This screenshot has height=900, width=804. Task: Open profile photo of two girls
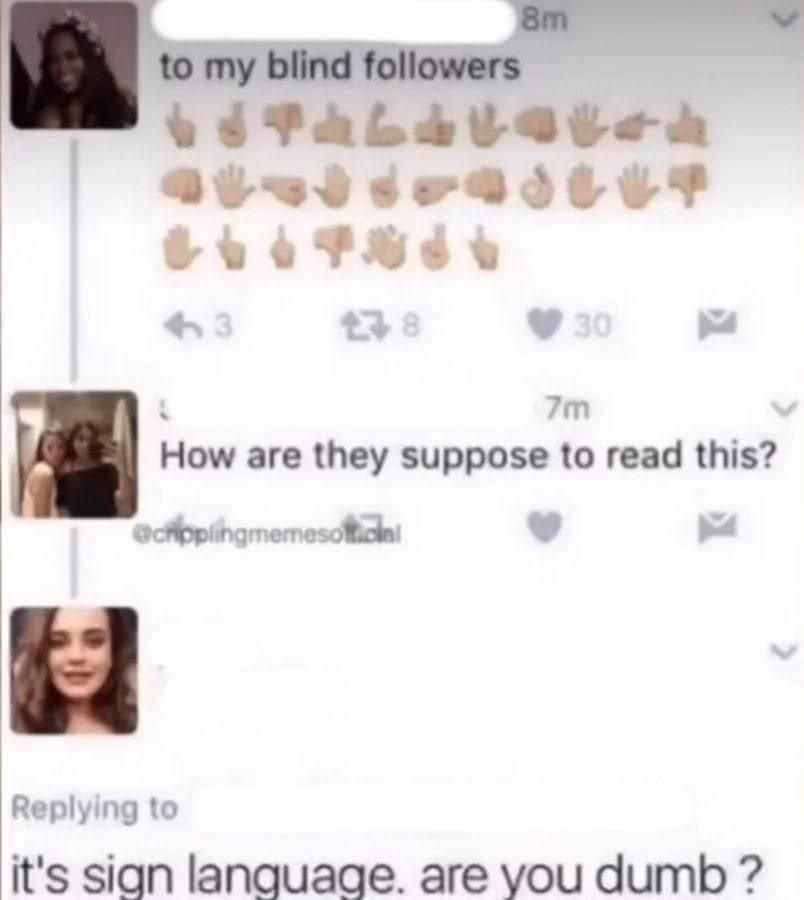[74, 455]
